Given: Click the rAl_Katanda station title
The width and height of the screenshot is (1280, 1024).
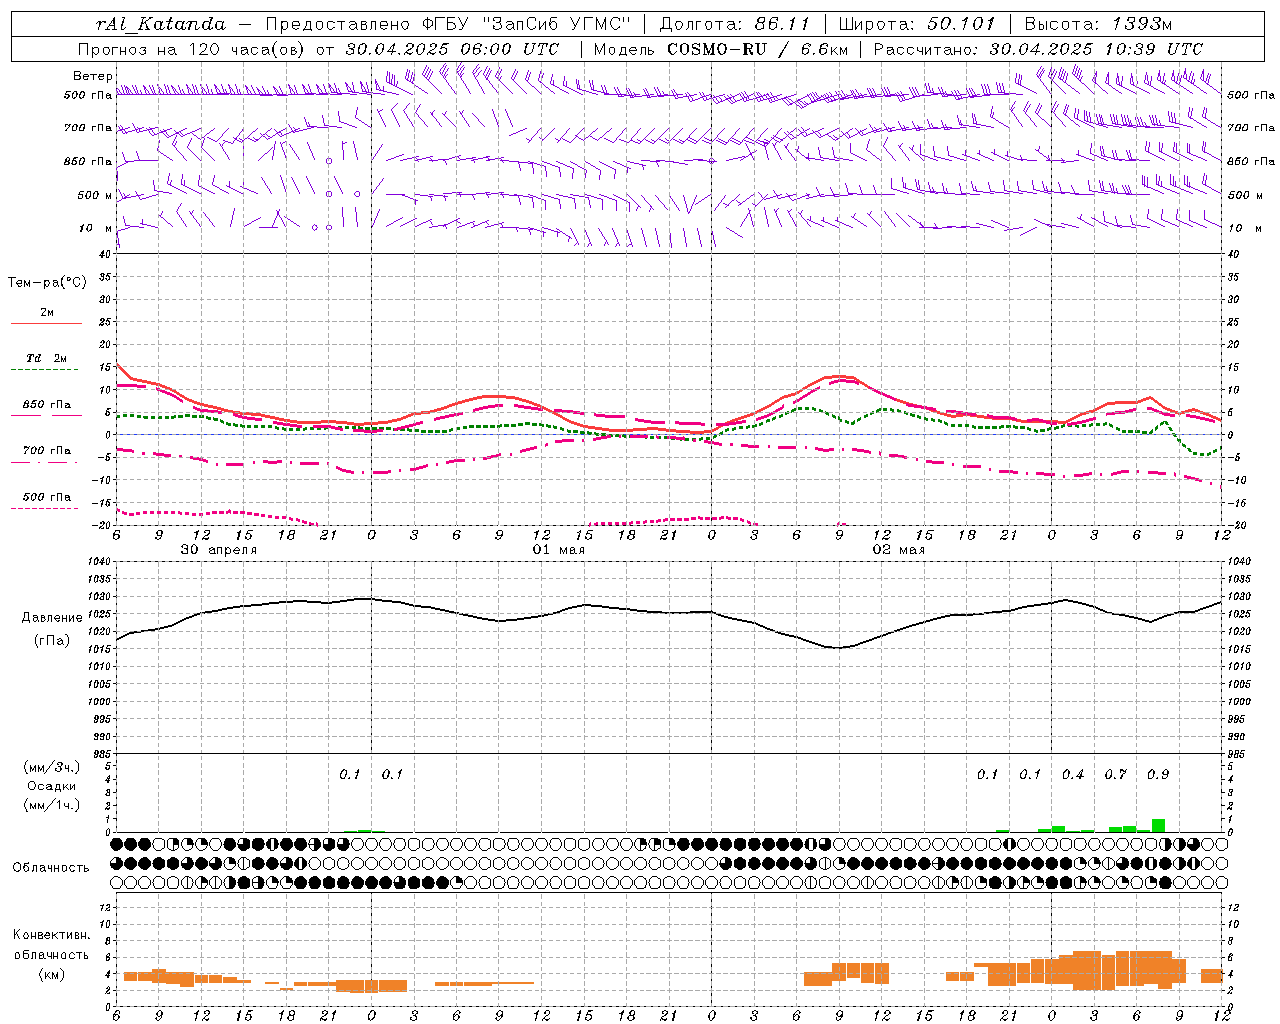Looking at the screenshot, I should tap(160, 24).
